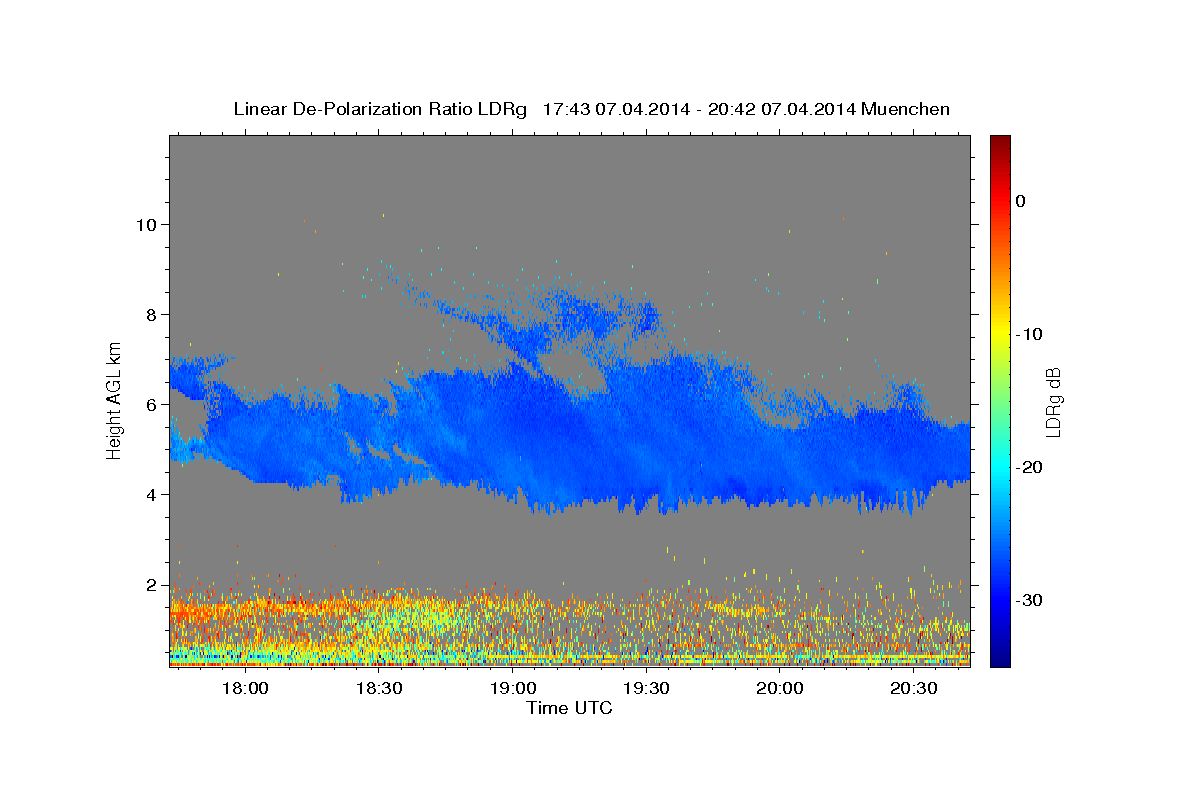Screen dimensions: 1200x800
Task: Click the 19:30 time tick label
Action: 646,690
